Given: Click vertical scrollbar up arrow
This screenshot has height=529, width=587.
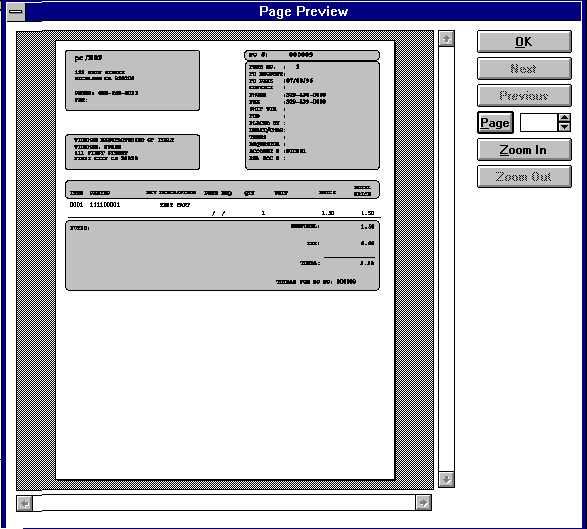Looking at the screenshot, I should [447, 39].
